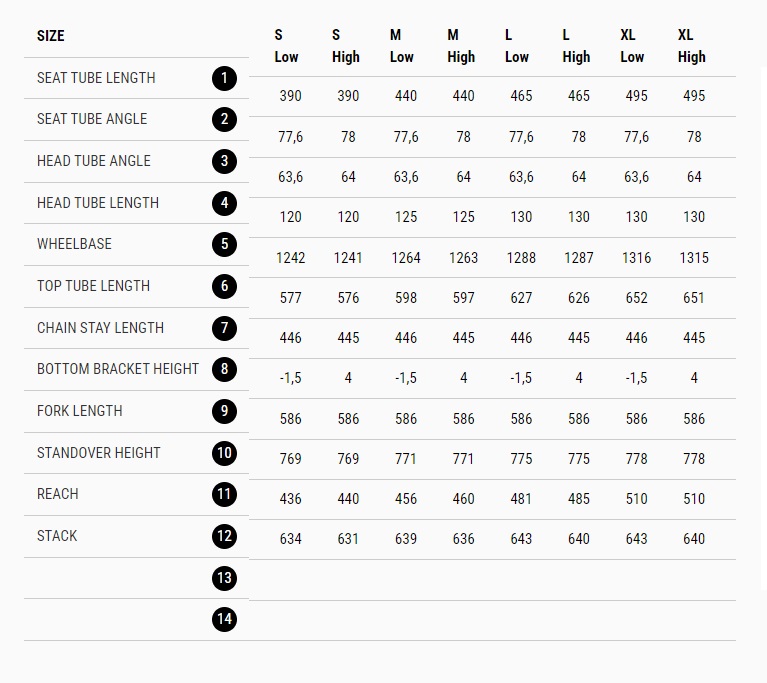Click the SIZE heading
Viewport: 767px width, 683px height.
(51, 36)
